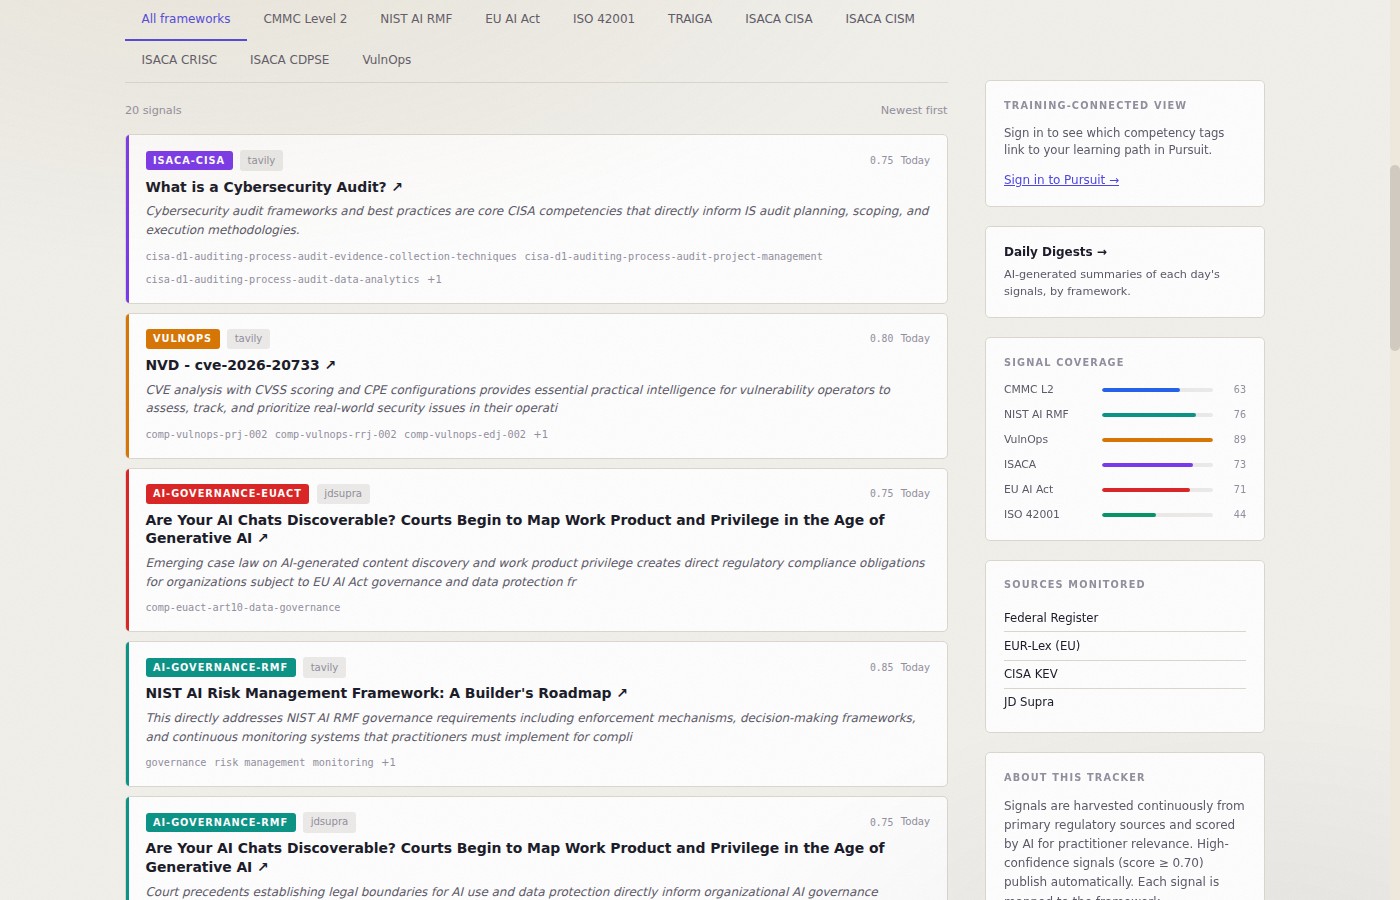This screenshot has width=1400, height=900.
Task: Click the page vertical scrollbar thumb
Action: (x=1394, y=257)
